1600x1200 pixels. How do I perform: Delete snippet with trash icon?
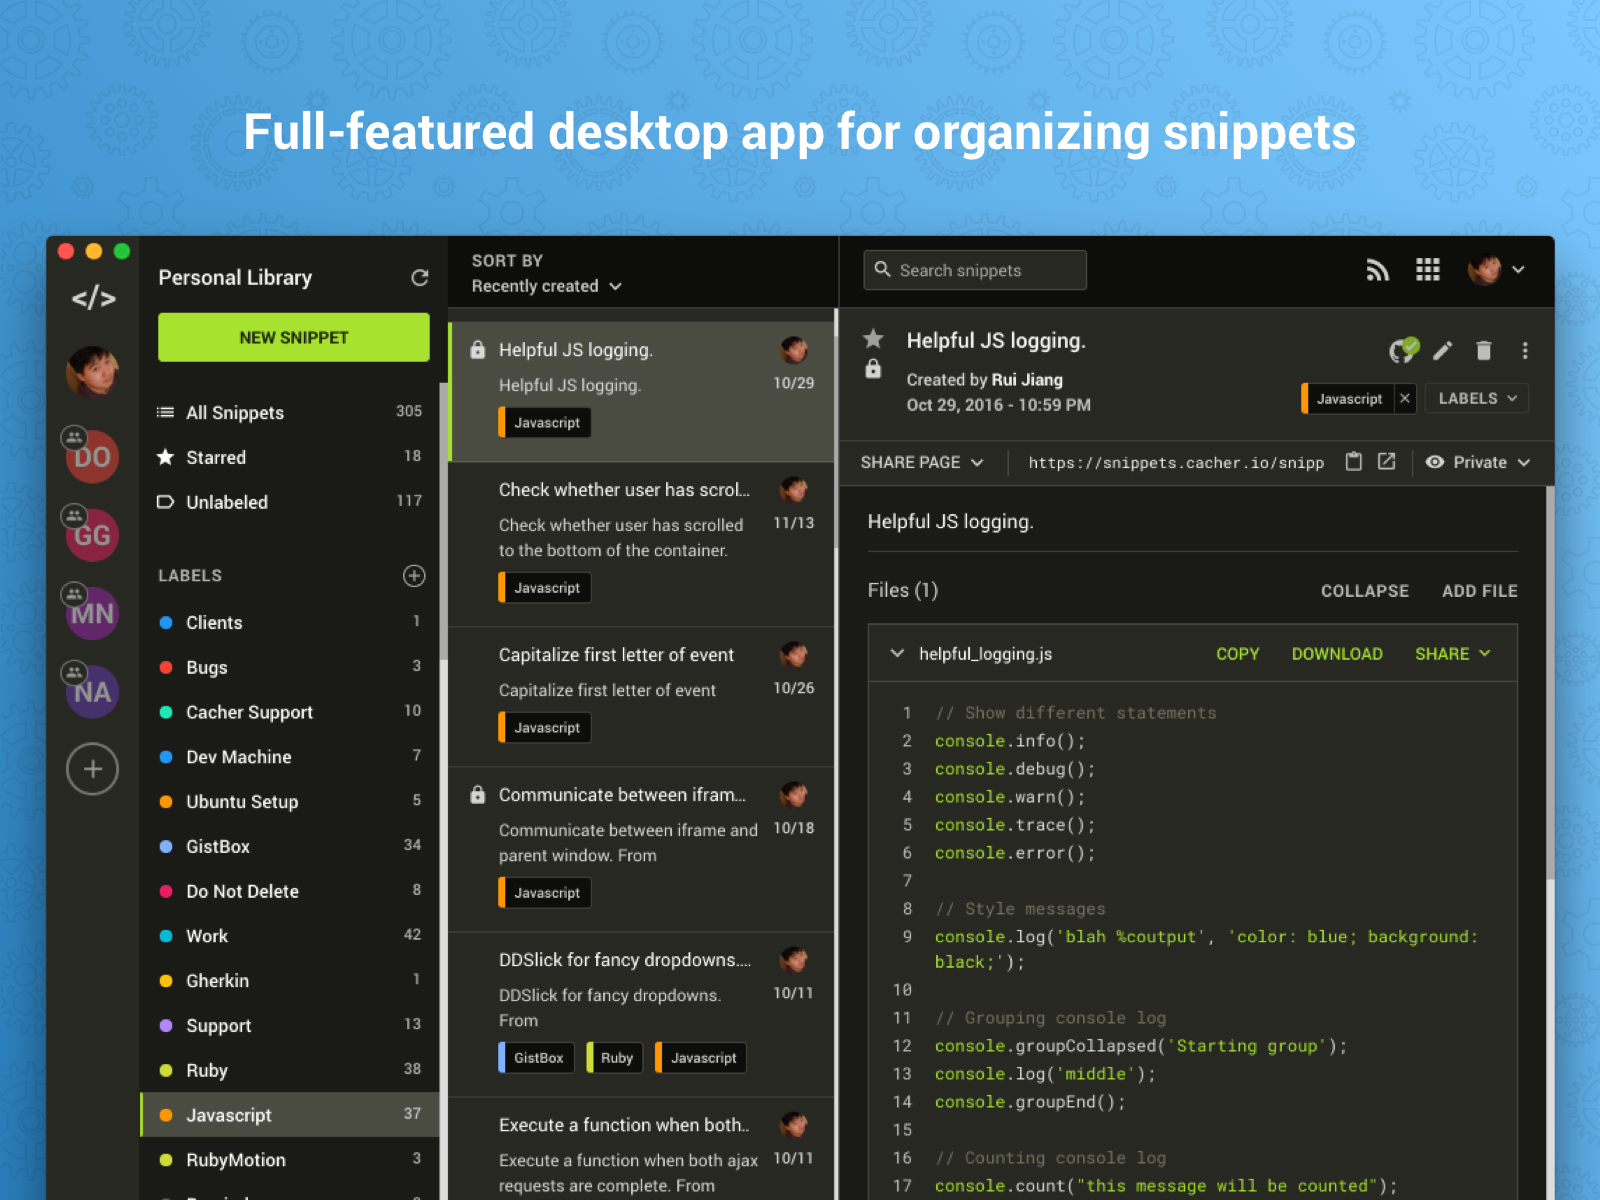point(1484,350)
